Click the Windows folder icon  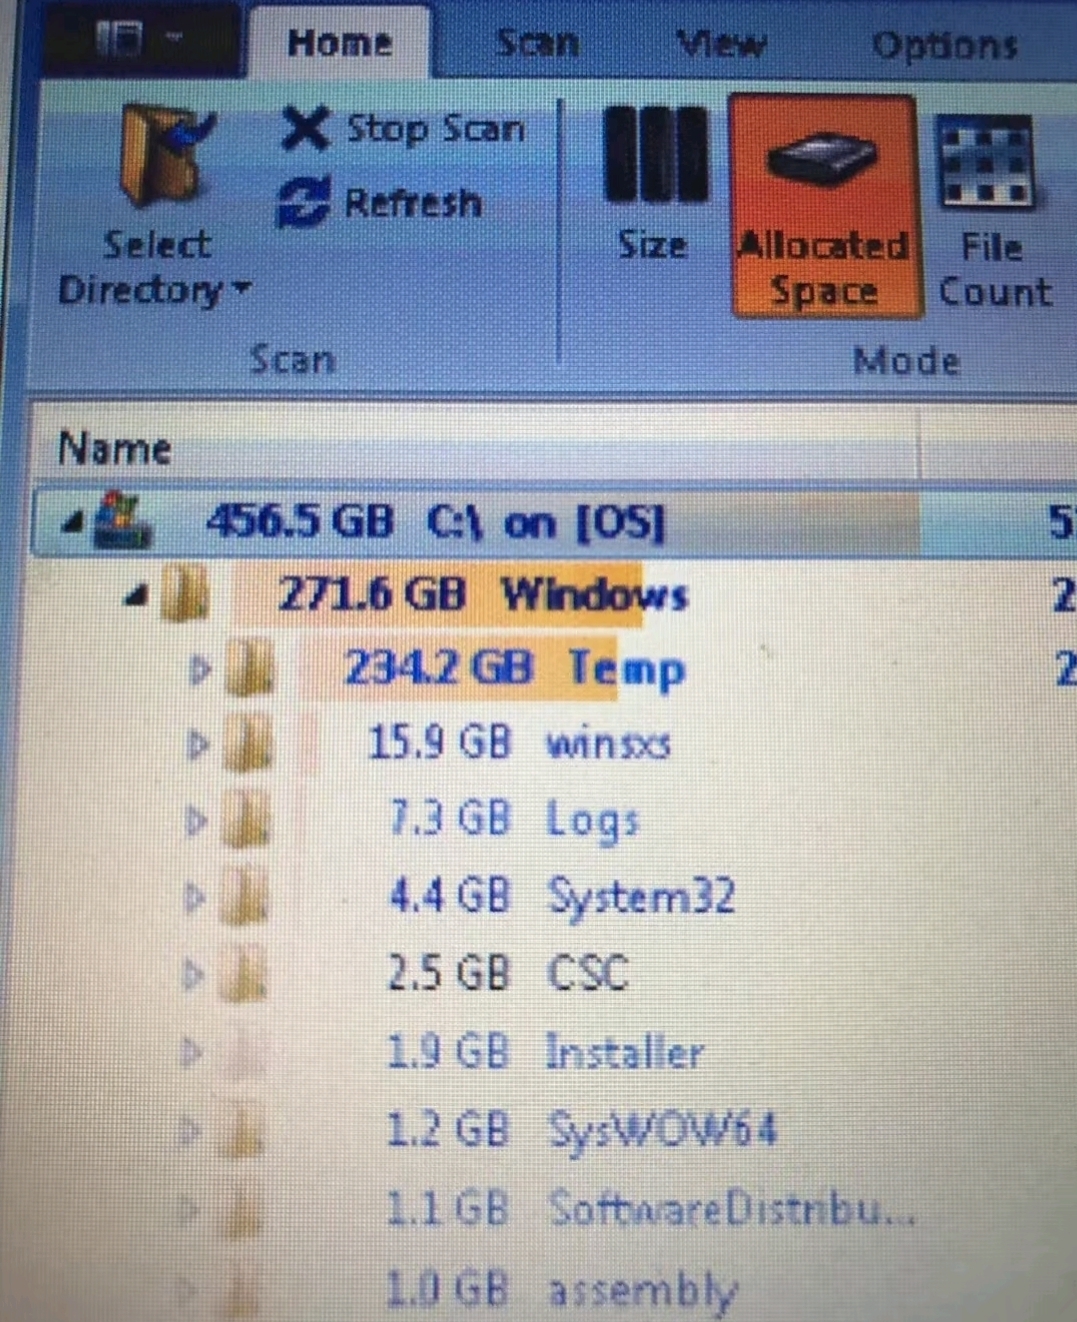(x=184, y=594)
